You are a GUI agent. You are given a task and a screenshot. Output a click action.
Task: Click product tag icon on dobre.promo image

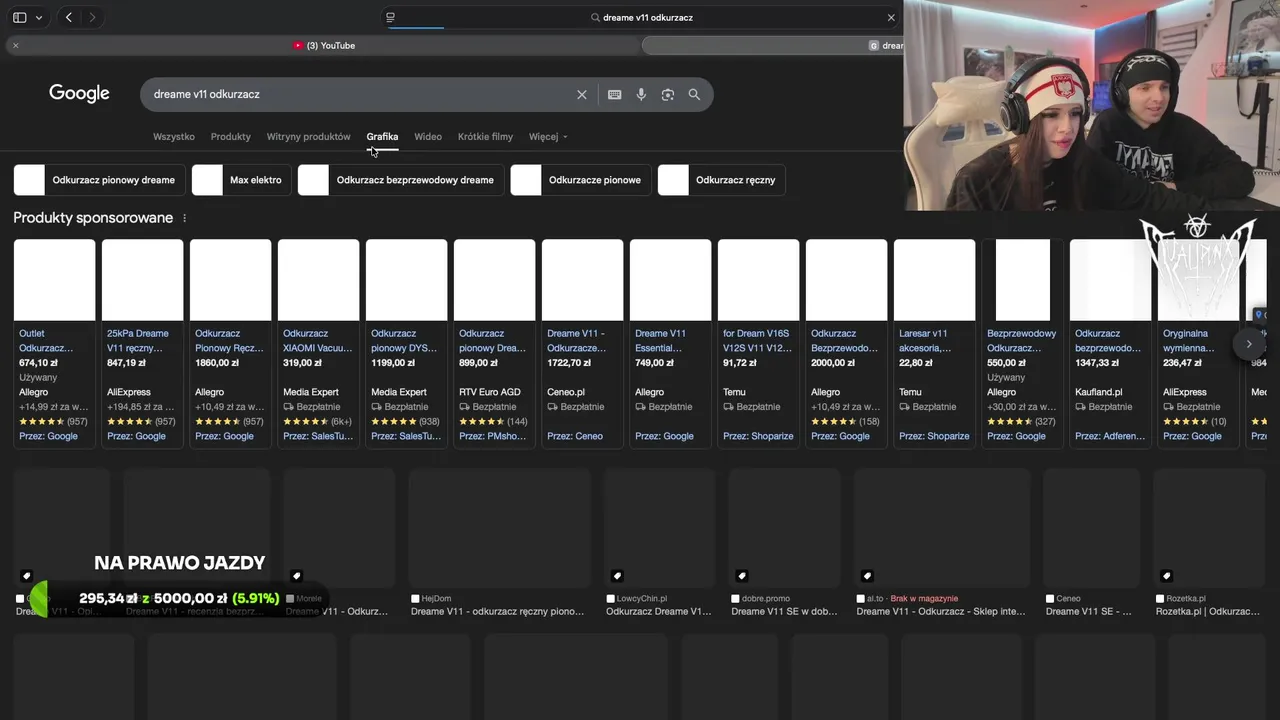pyautogui.click(x=742, y=576)
